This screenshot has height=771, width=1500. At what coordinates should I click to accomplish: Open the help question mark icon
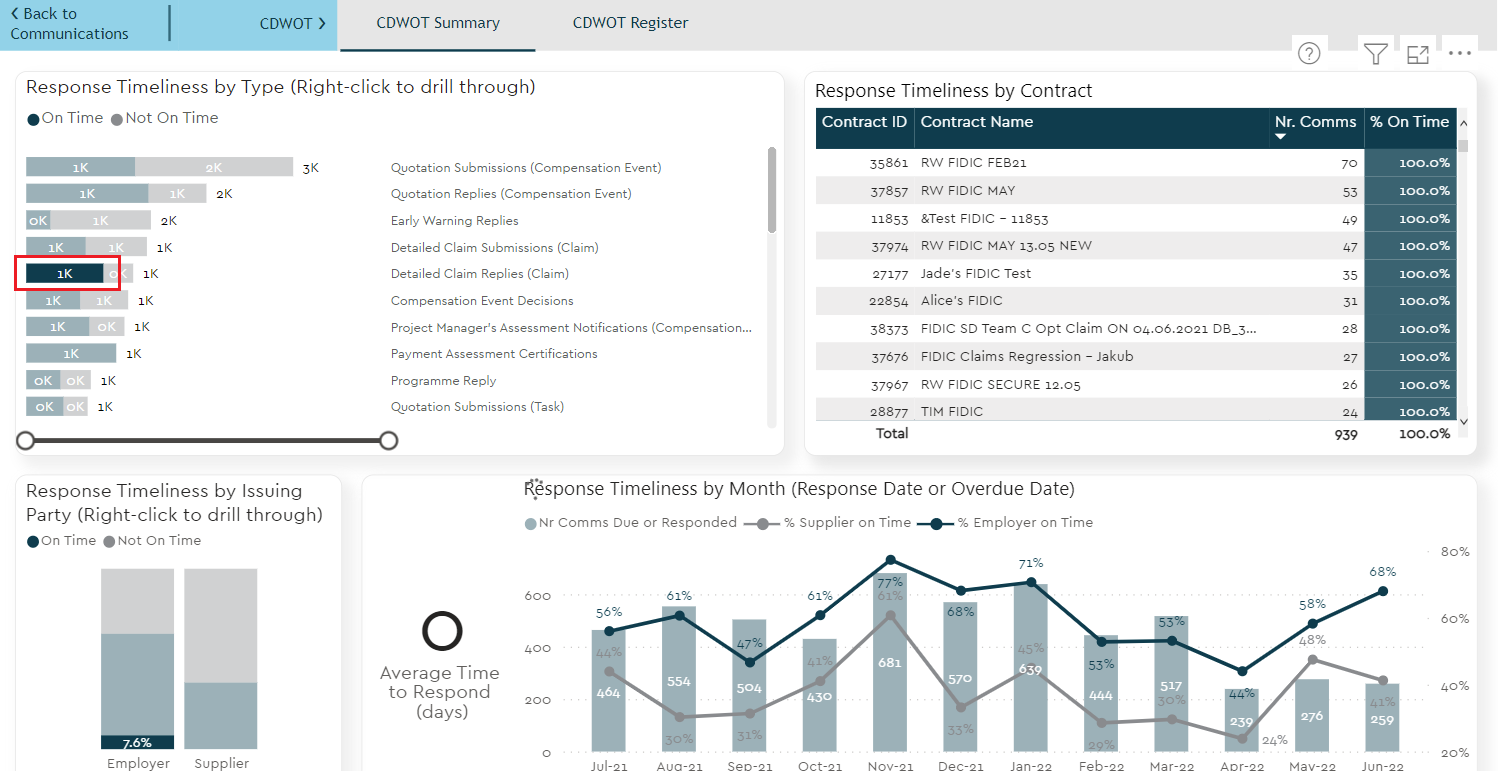click(x=1308, y=54)
